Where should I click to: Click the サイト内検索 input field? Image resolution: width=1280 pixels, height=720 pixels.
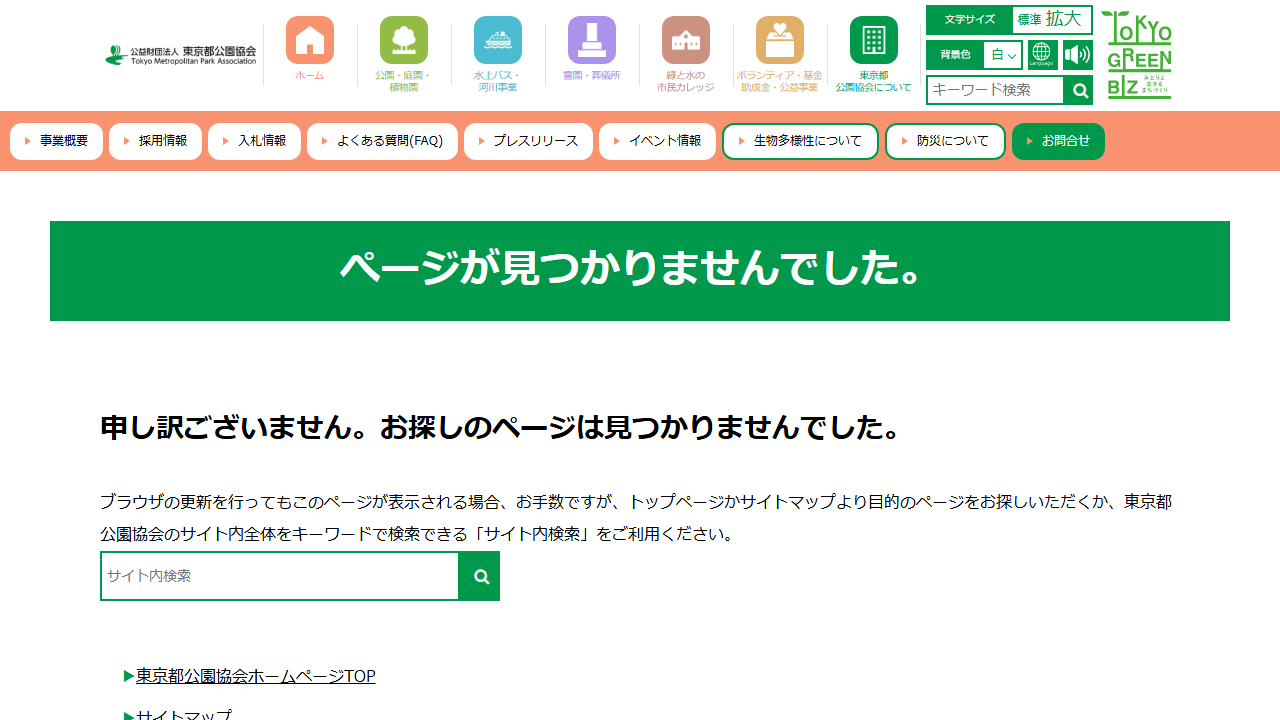280,576
